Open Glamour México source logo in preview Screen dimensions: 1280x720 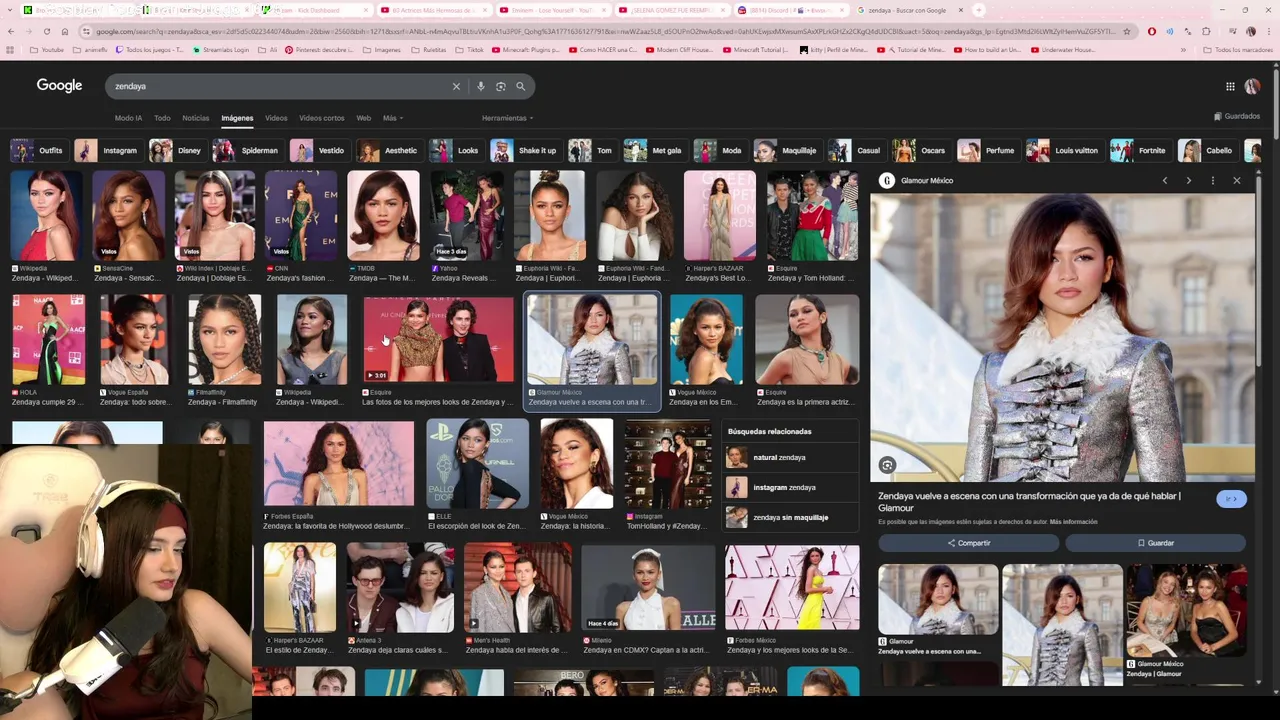(x=887, y=181)
